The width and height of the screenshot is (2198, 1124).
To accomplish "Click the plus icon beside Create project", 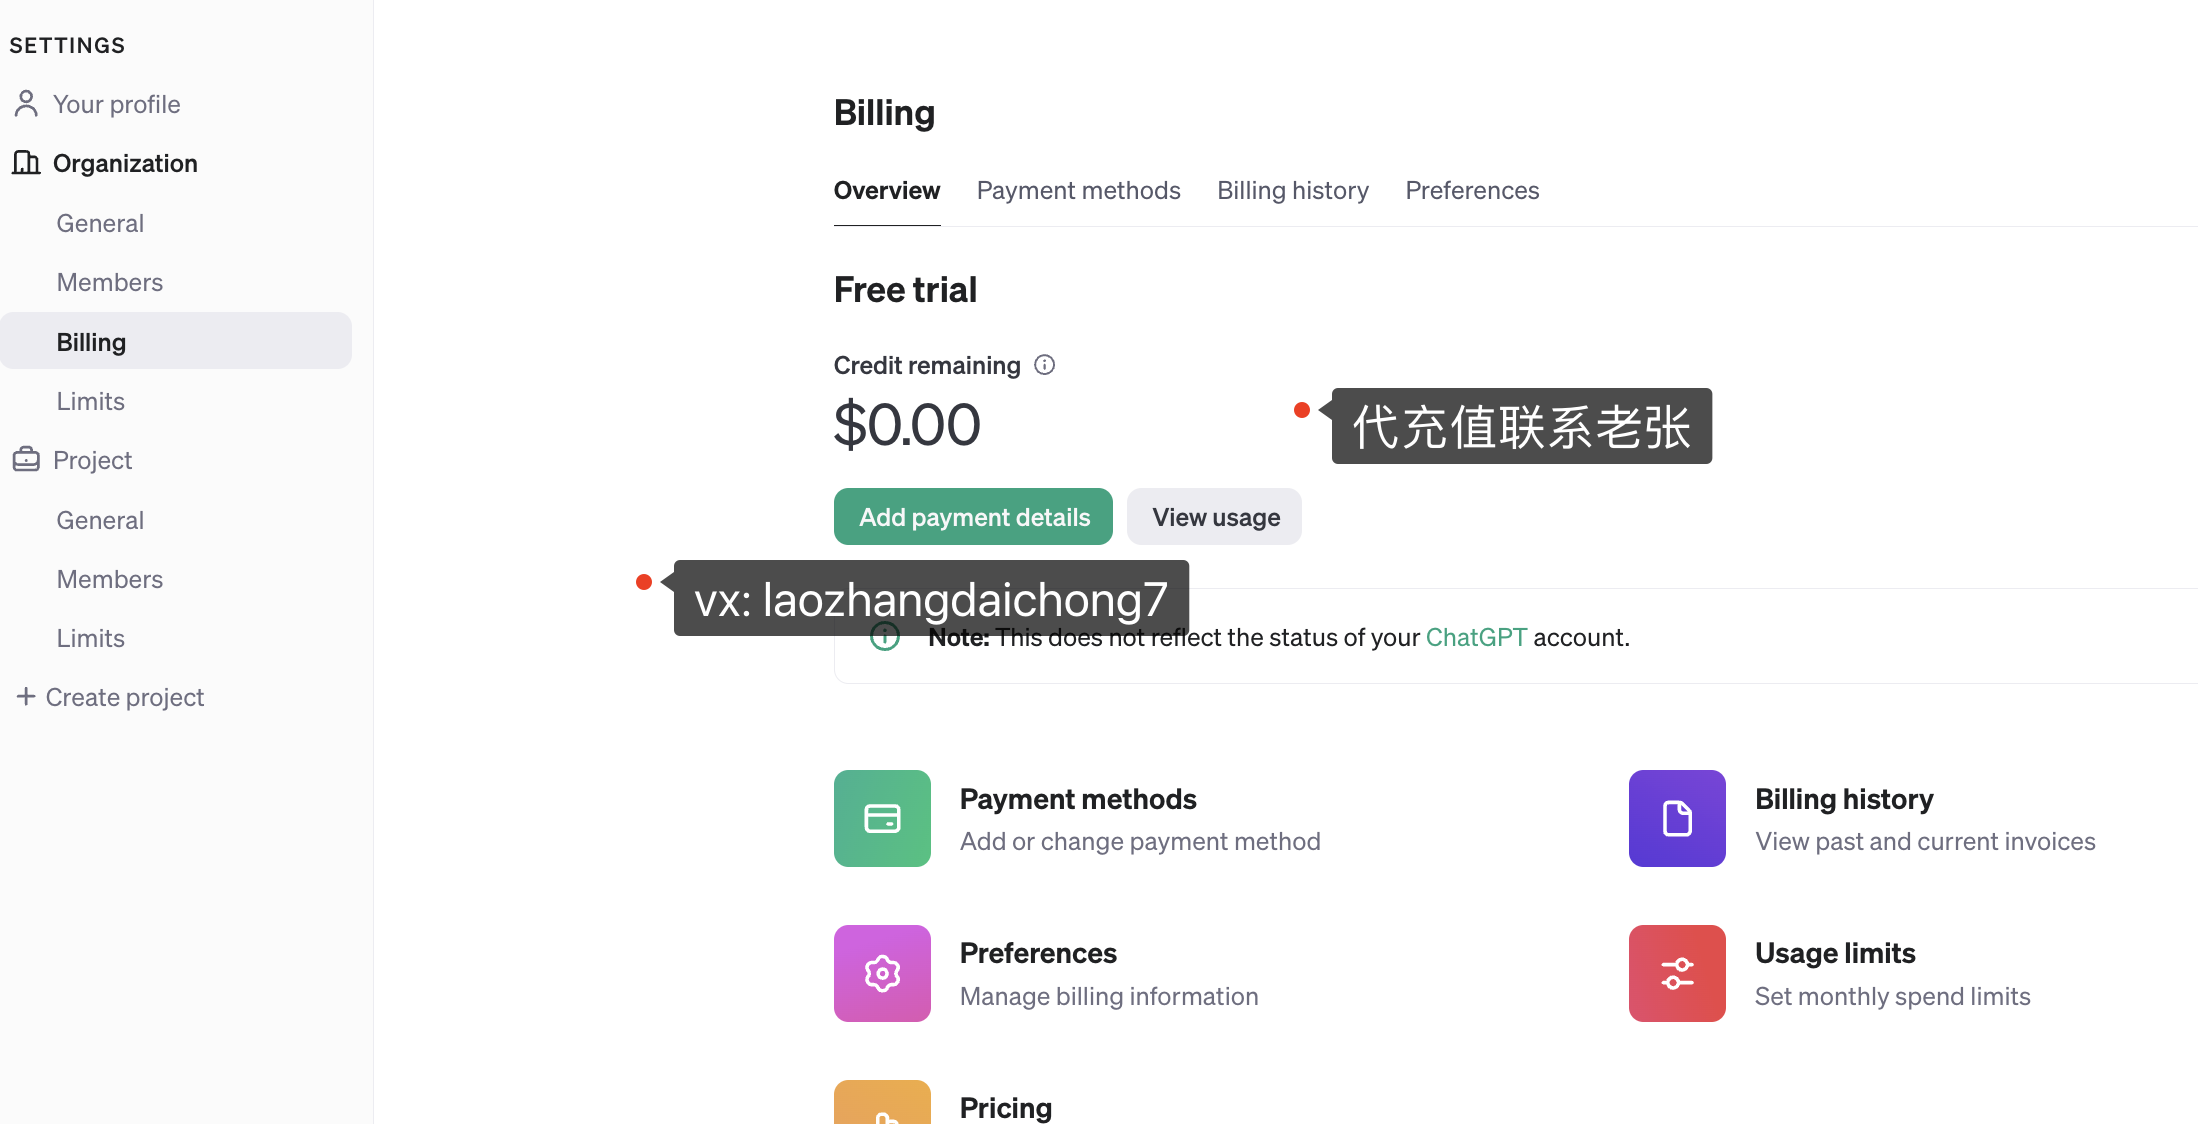I will point(26,696).
